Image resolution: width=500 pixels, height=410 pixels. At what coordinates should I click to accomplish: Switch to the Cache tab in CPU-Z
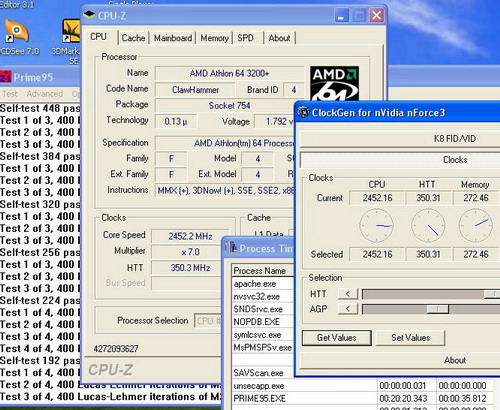(133, 38)
